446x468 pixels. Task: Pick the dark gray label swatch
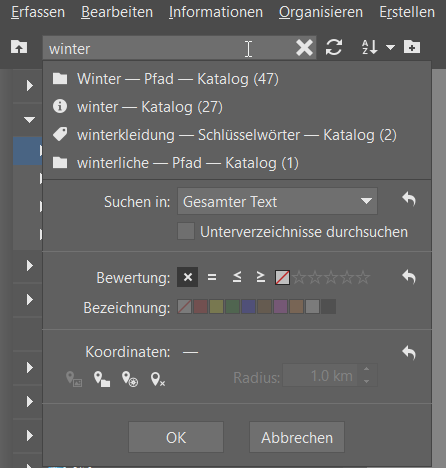[328, 307]
